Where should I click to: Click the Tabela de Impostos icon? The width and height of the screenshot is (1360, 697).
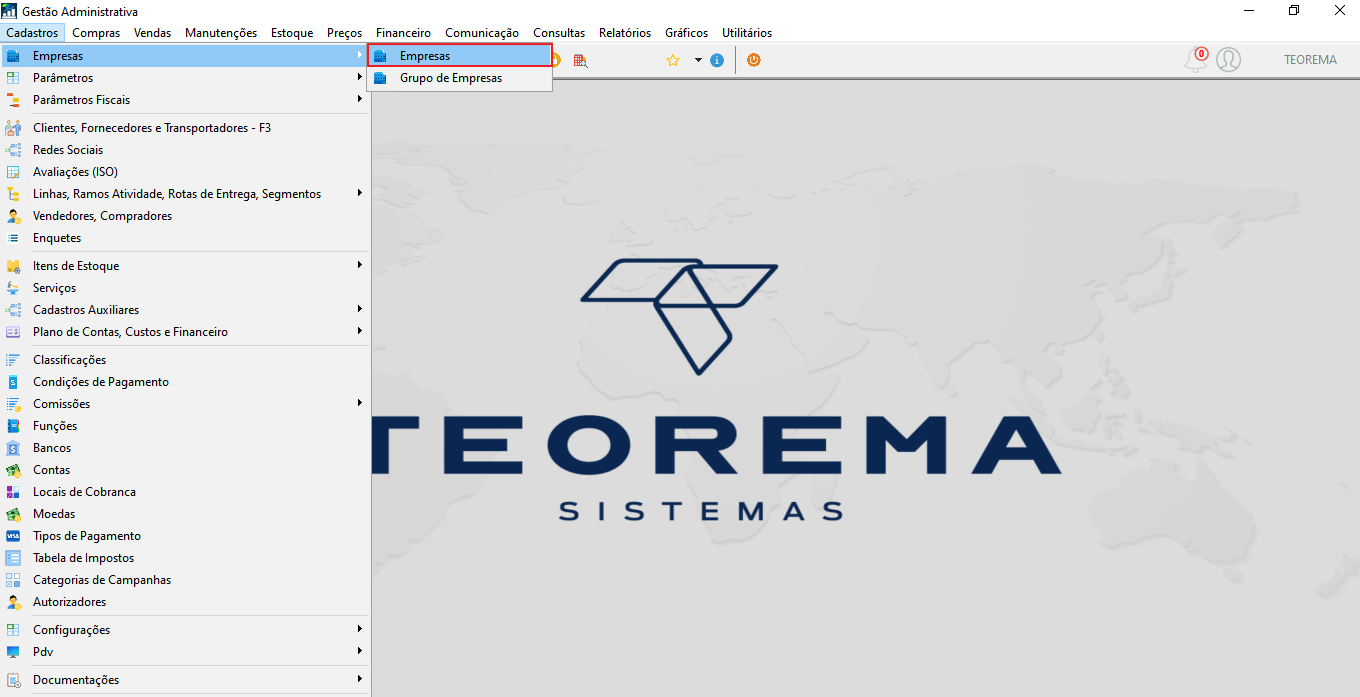[13, 558]
